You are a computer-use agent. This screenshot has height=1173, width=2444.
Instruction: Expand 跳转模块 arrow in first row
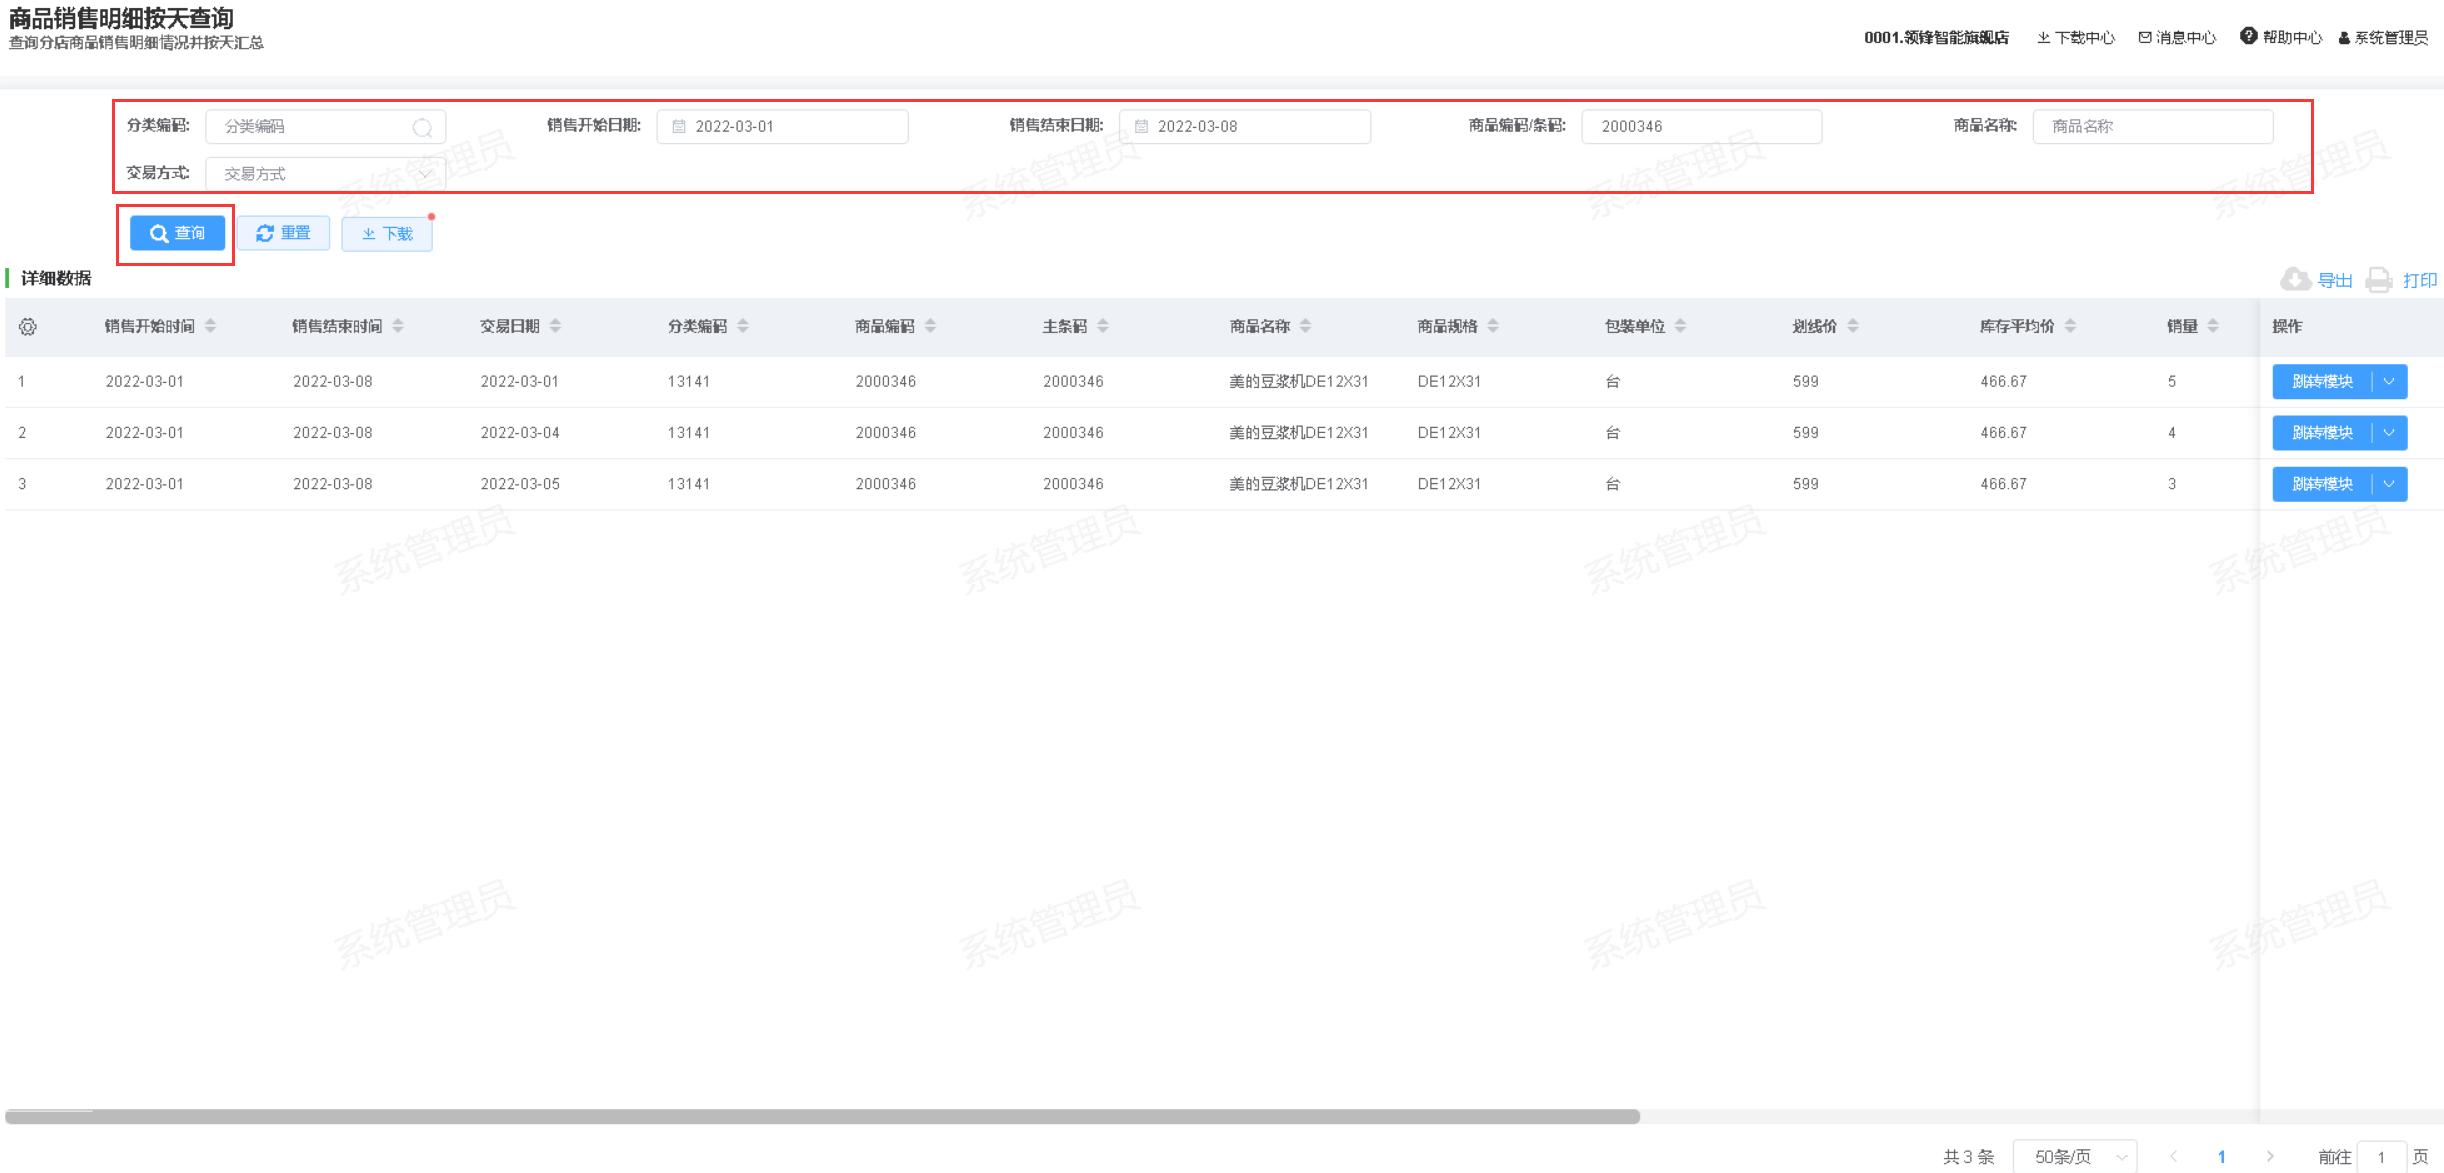pos(2389,382)
